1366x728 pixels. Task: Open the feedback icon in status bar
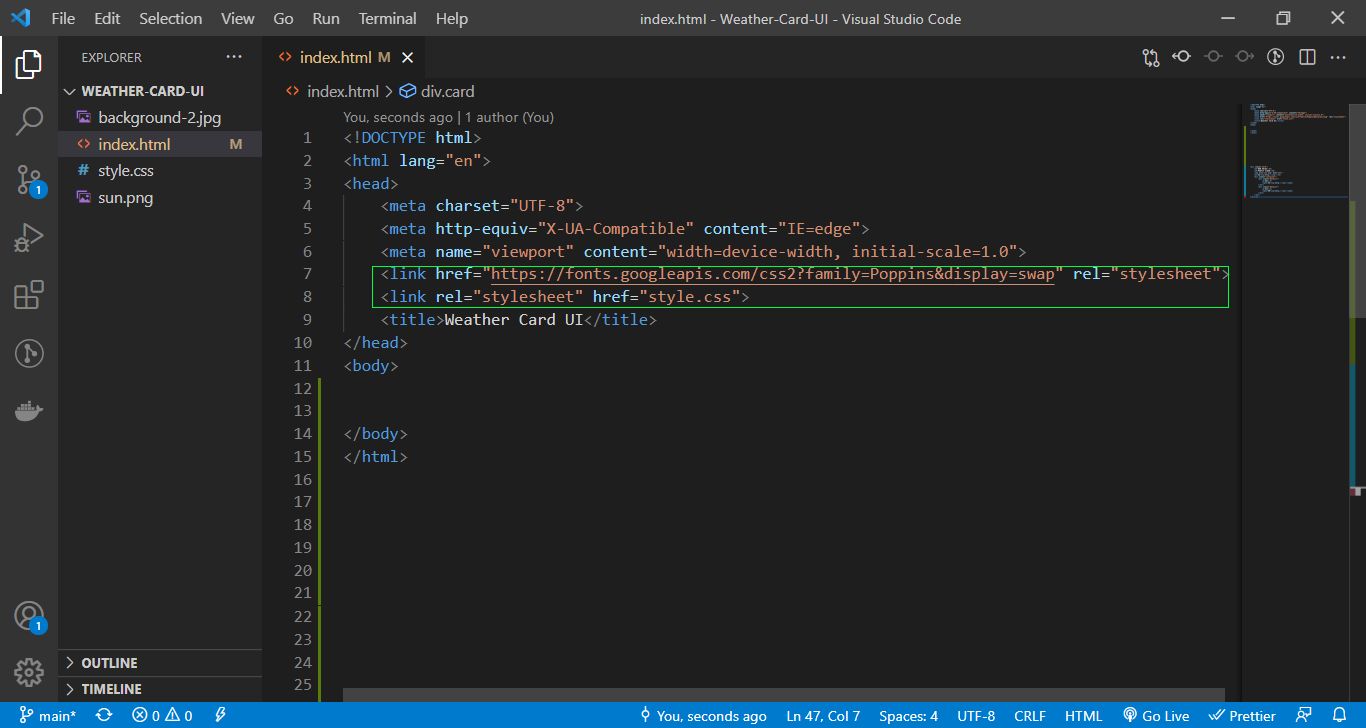point(1302,715)
